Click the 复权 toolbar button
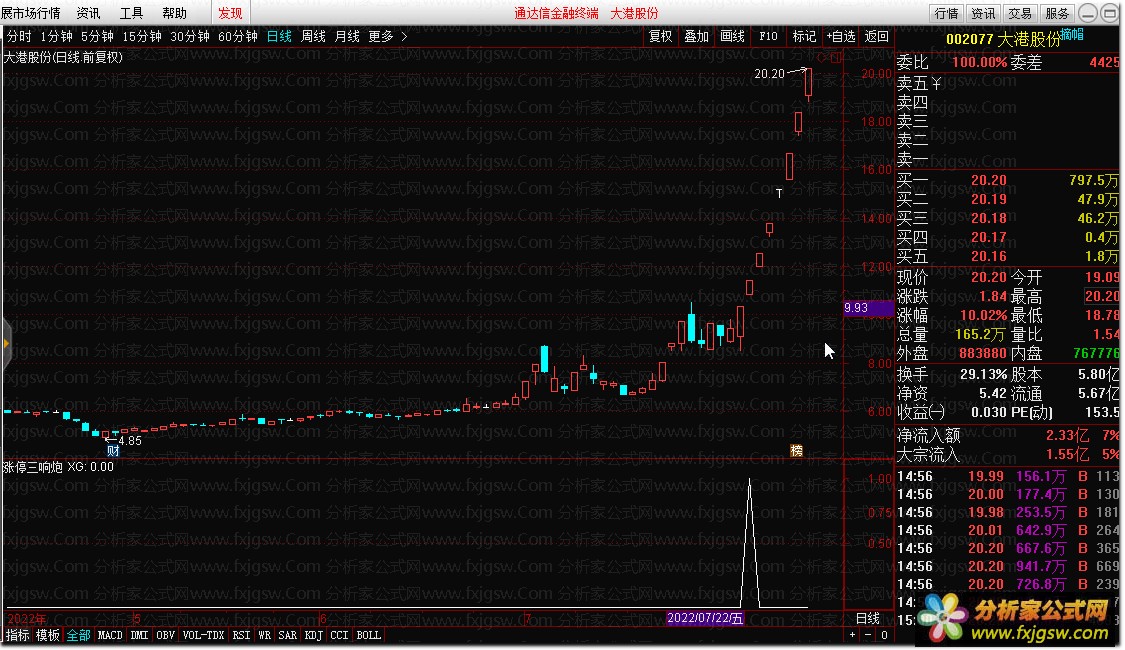 click(x=660, y=36)
